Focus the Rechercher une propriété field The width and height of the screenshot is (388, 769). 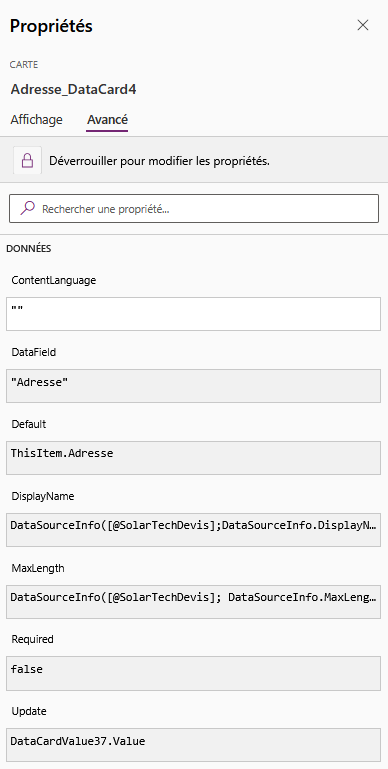point(194,208)
